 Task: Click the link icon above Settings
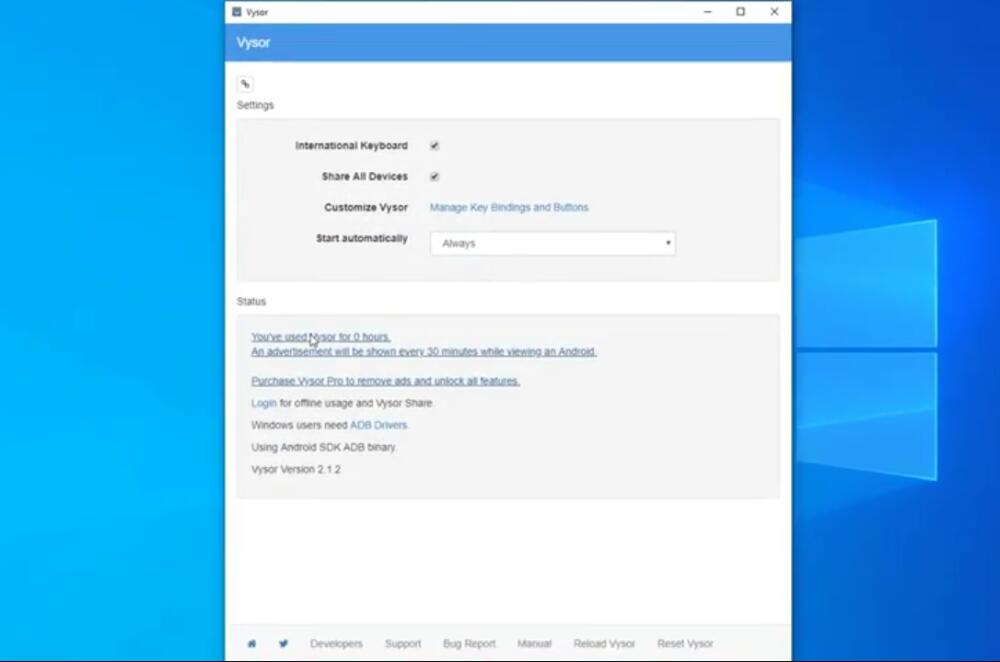(x=245, y=84)
